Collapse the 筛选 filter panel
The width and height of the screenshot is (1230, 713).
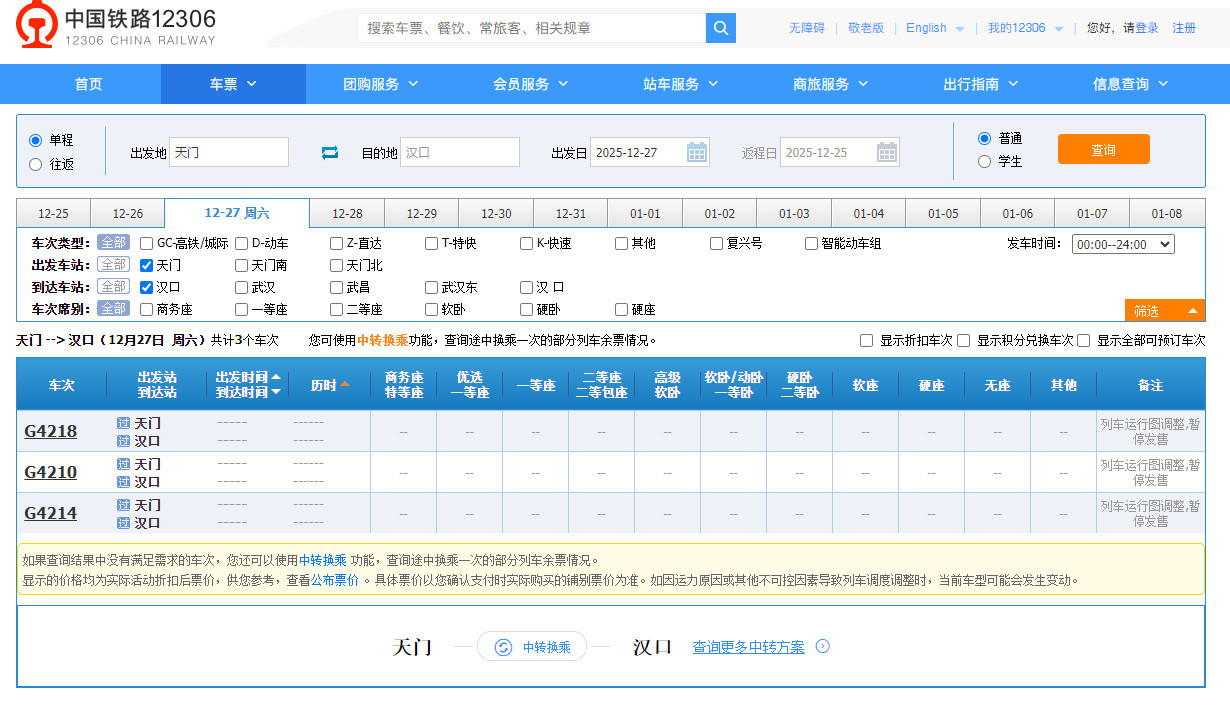1164,311
